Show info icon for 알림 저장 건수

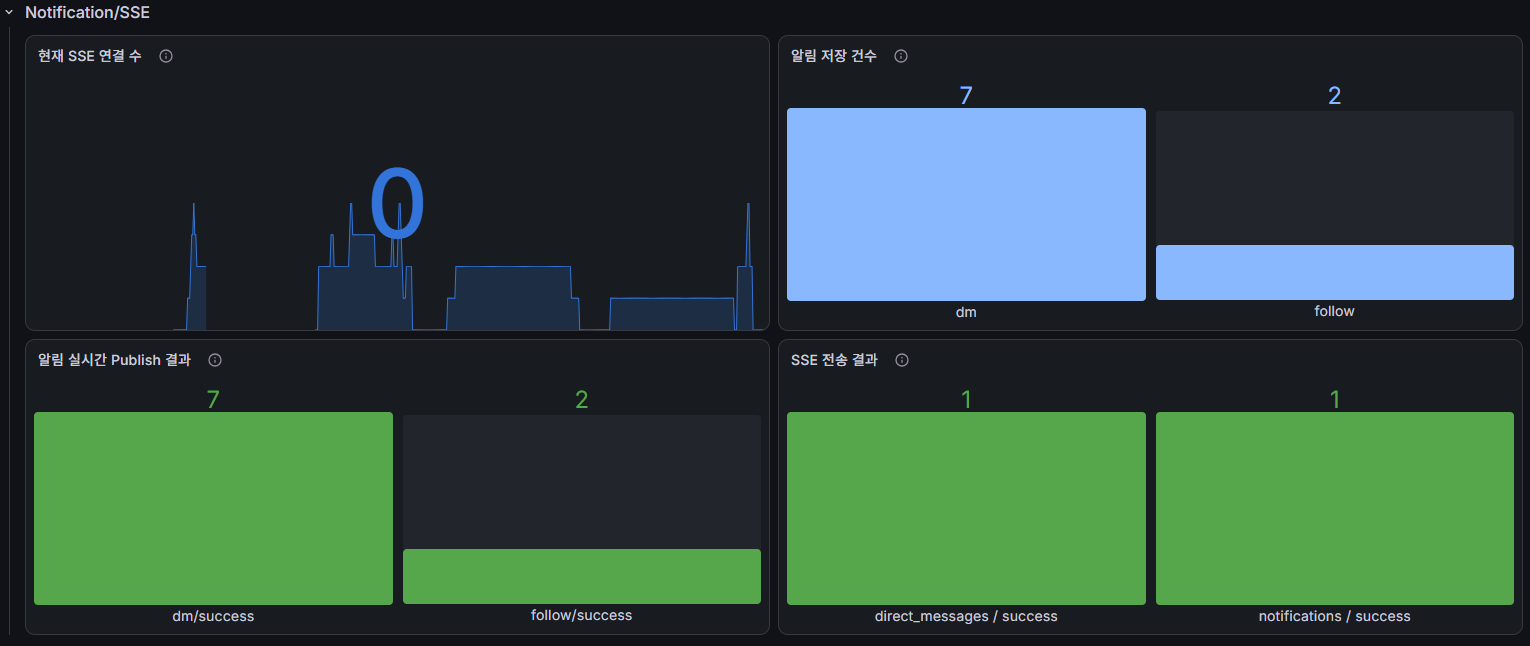click(901, 56)
